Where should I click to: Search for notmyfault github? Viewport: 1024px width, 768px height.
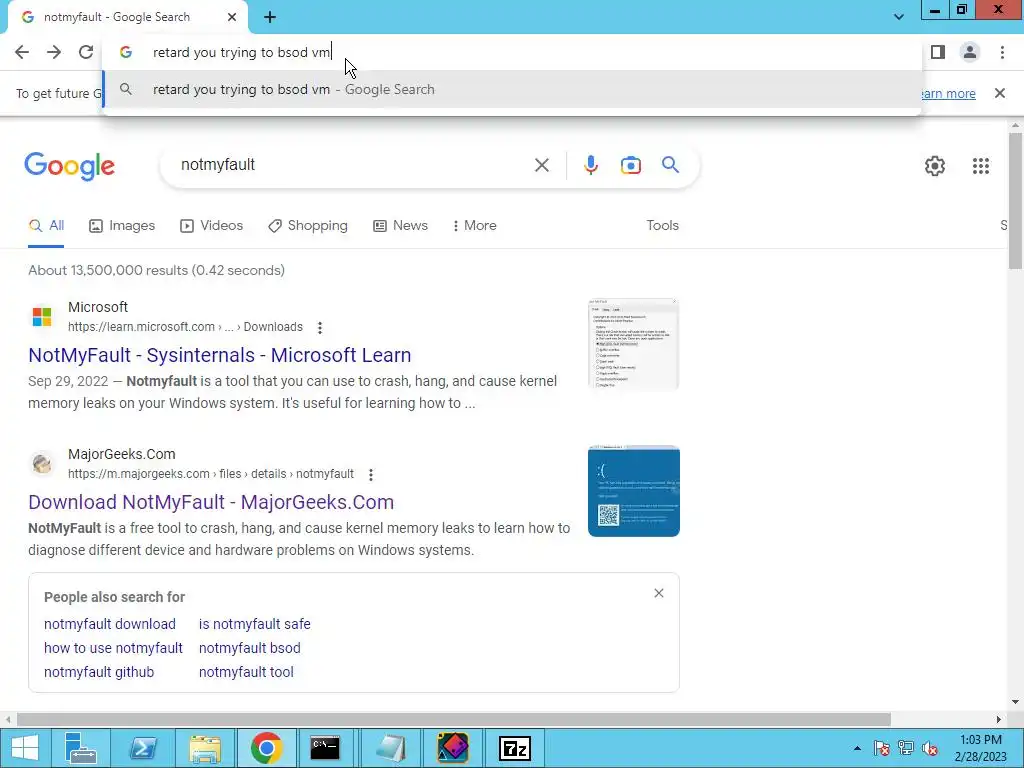pos(99,672)
